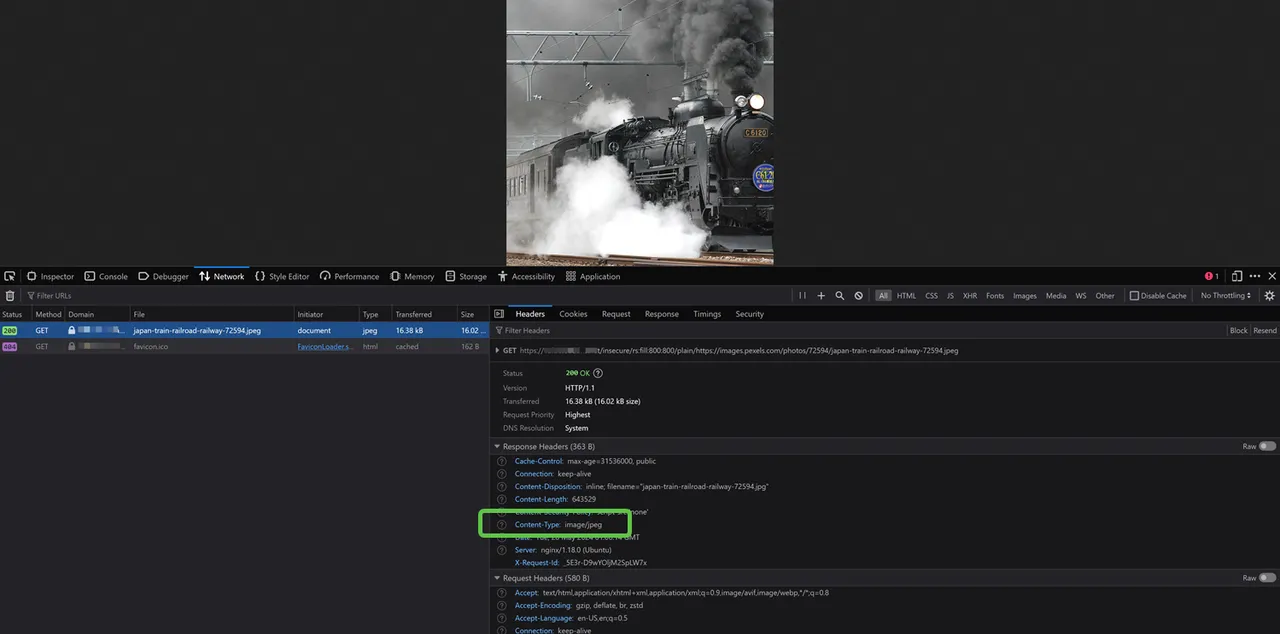Select the All filter button
The width and height of the screenshot is (1280, 634).
pos(883,296)
